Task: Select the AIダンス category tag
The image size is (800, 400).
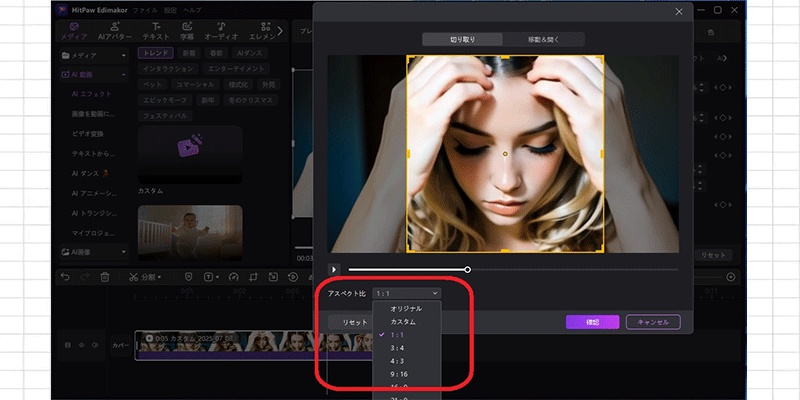Action: 249,53
